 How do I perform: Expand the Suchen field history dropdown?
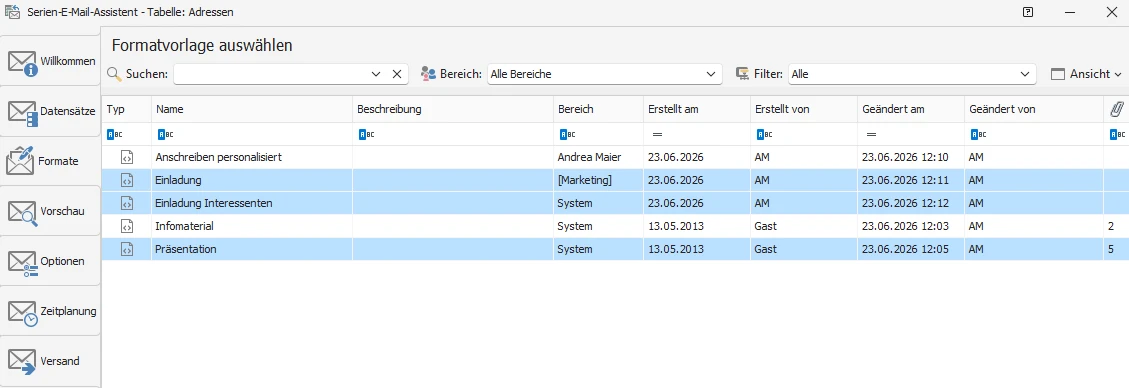pos(376,73)
